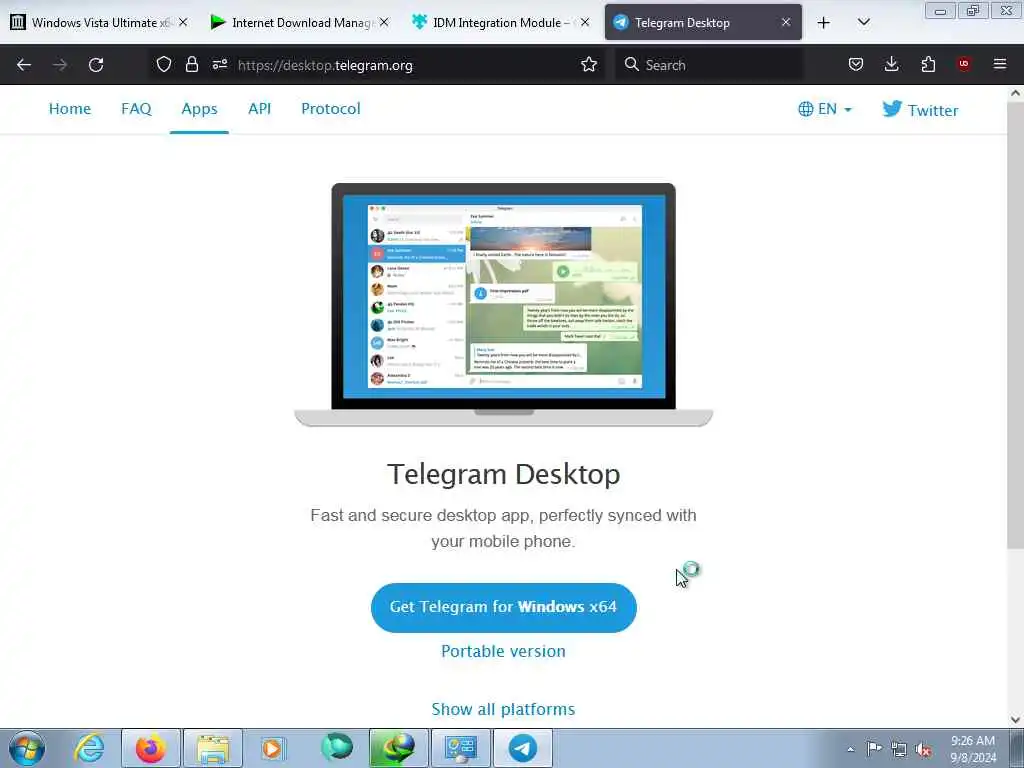Open Windows Explorer from the taskbar
The image size is (1024, 768).
pyautogui.click(x=213, y=748)
